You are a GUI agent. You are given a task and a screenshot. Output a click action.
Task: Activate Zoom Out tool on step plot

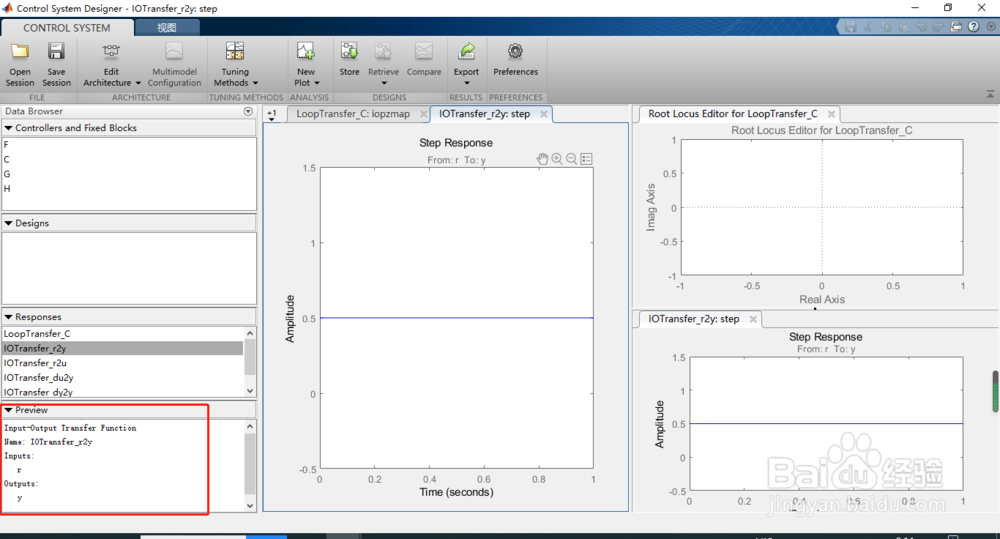point(571,159)
